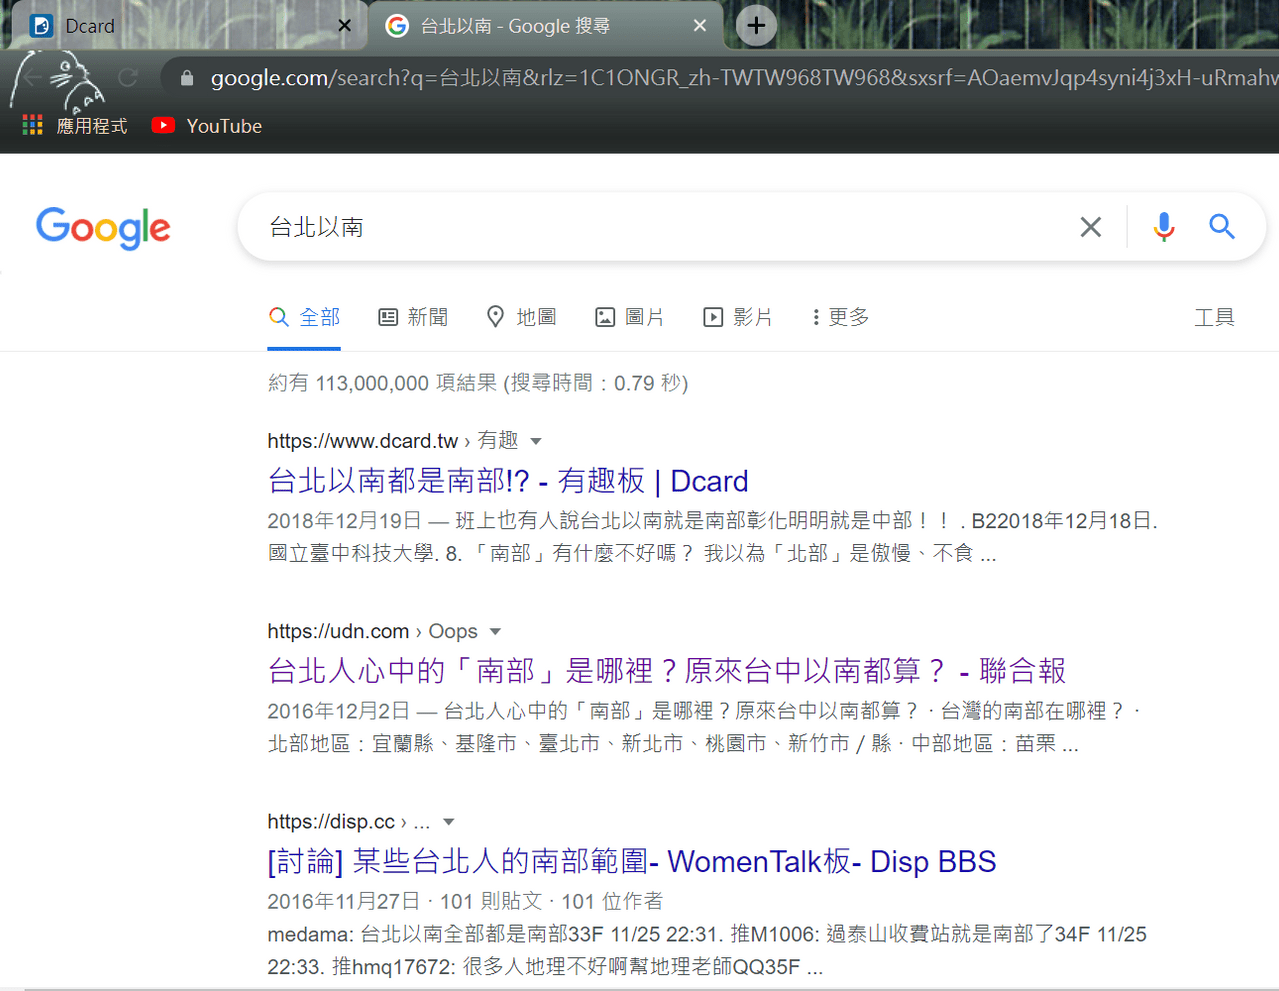Click the 約有 113,000,000 項結果 text
This screenshot has width=1279, height=991.
coord(382,383)
